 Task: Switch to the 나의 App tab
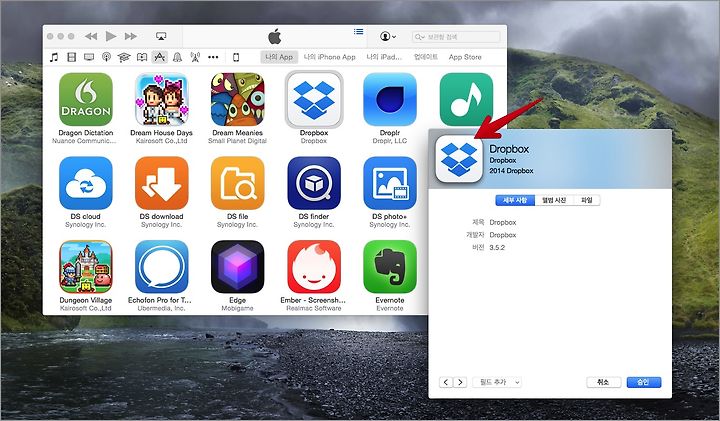coord(279,57)
